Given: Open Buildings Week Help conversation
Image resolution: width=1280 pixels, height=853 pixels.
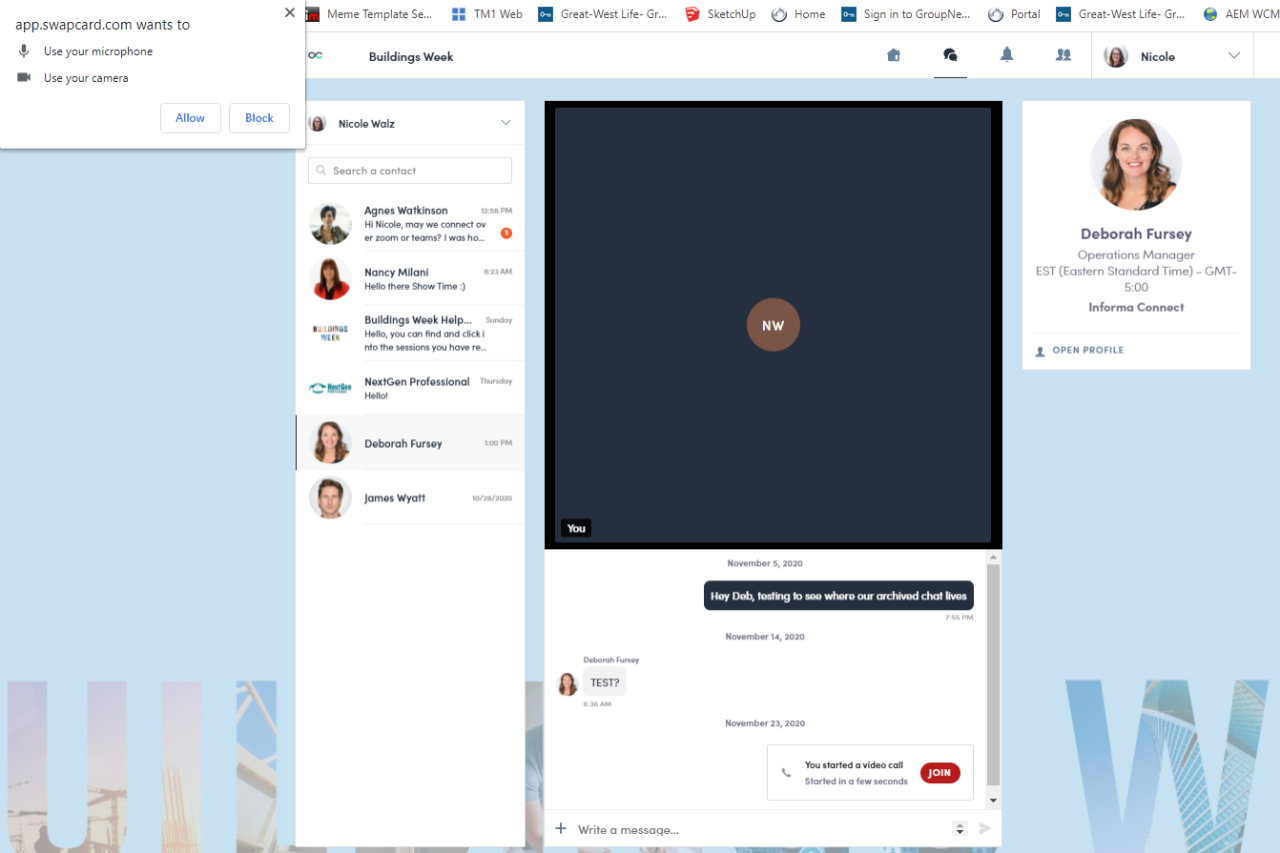Looking at the screenshot, I should (x=410, y=333).
